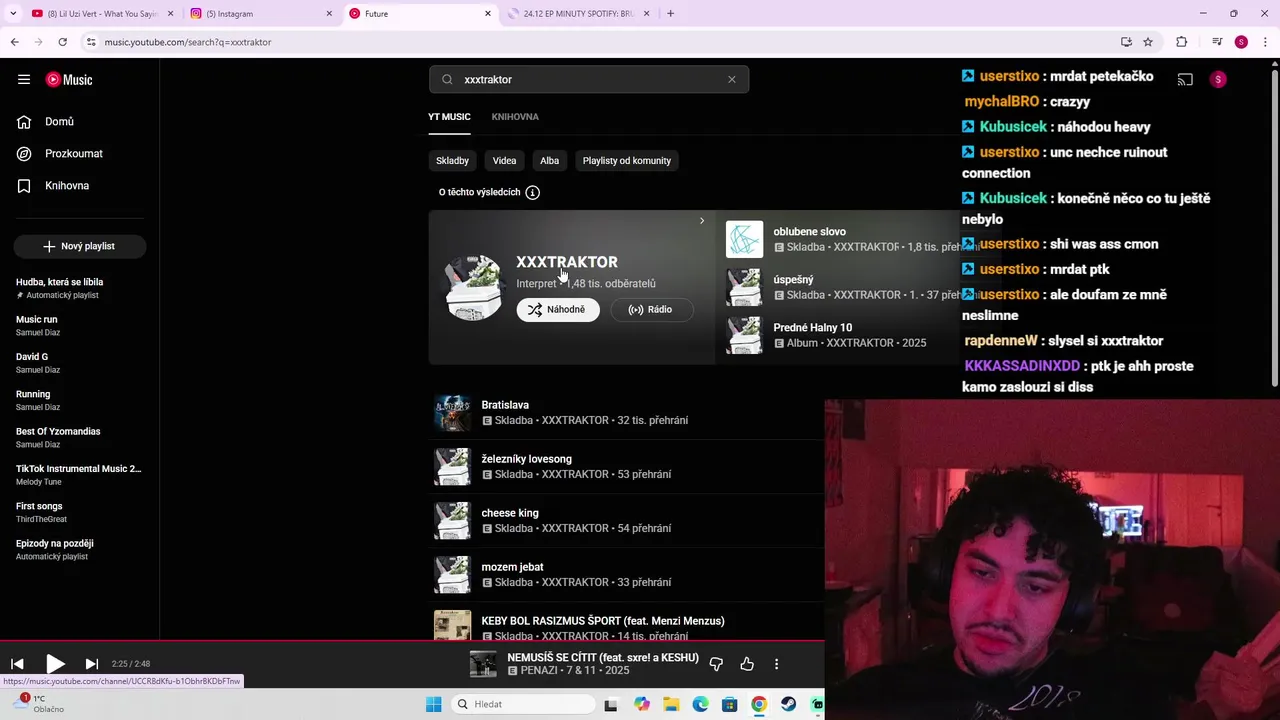This screenshot has width=1280, height=720.
Task: Open the Windows Start menu
Action: pyautogui.click(x=433, y=704)
